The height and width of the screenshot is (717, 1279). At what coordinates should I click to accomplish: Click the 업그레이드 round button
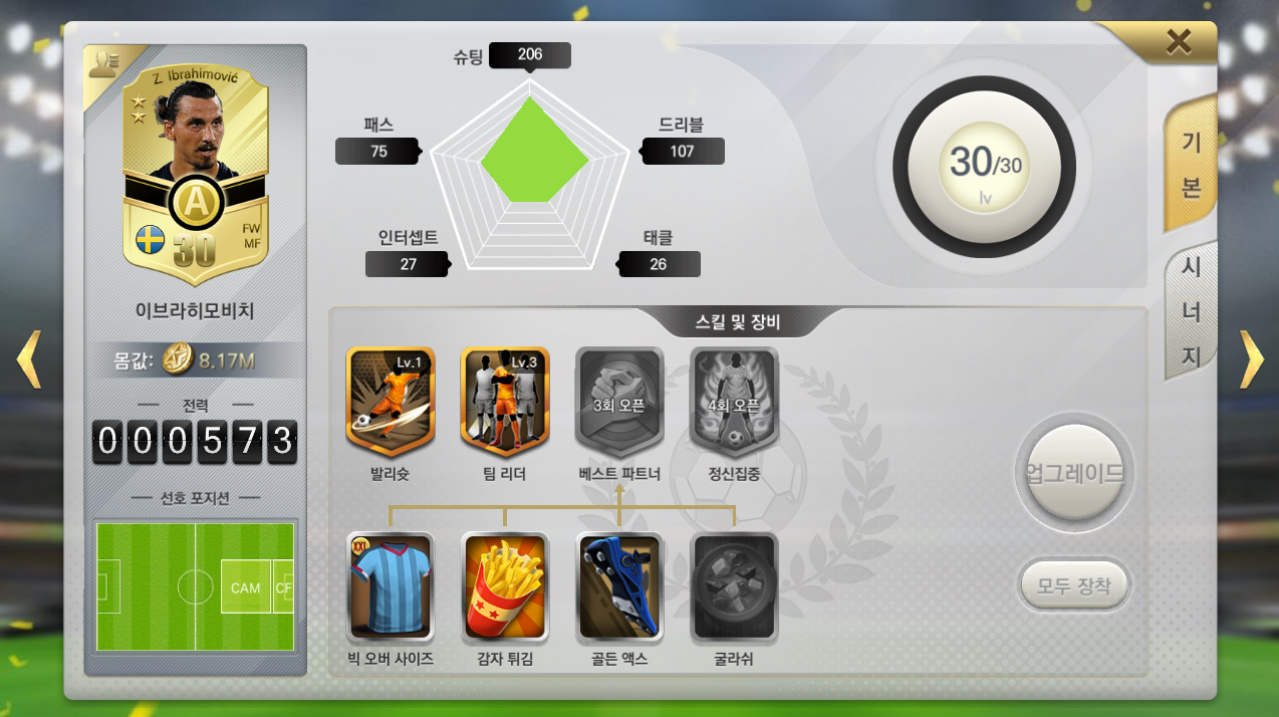1074,474
